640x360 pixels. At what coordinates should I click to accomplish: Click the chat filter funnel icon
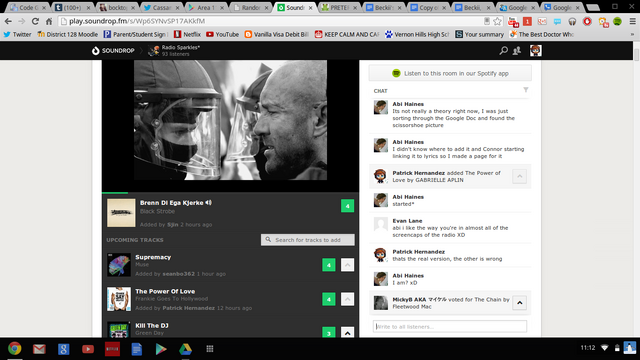(x=526, y=90)
